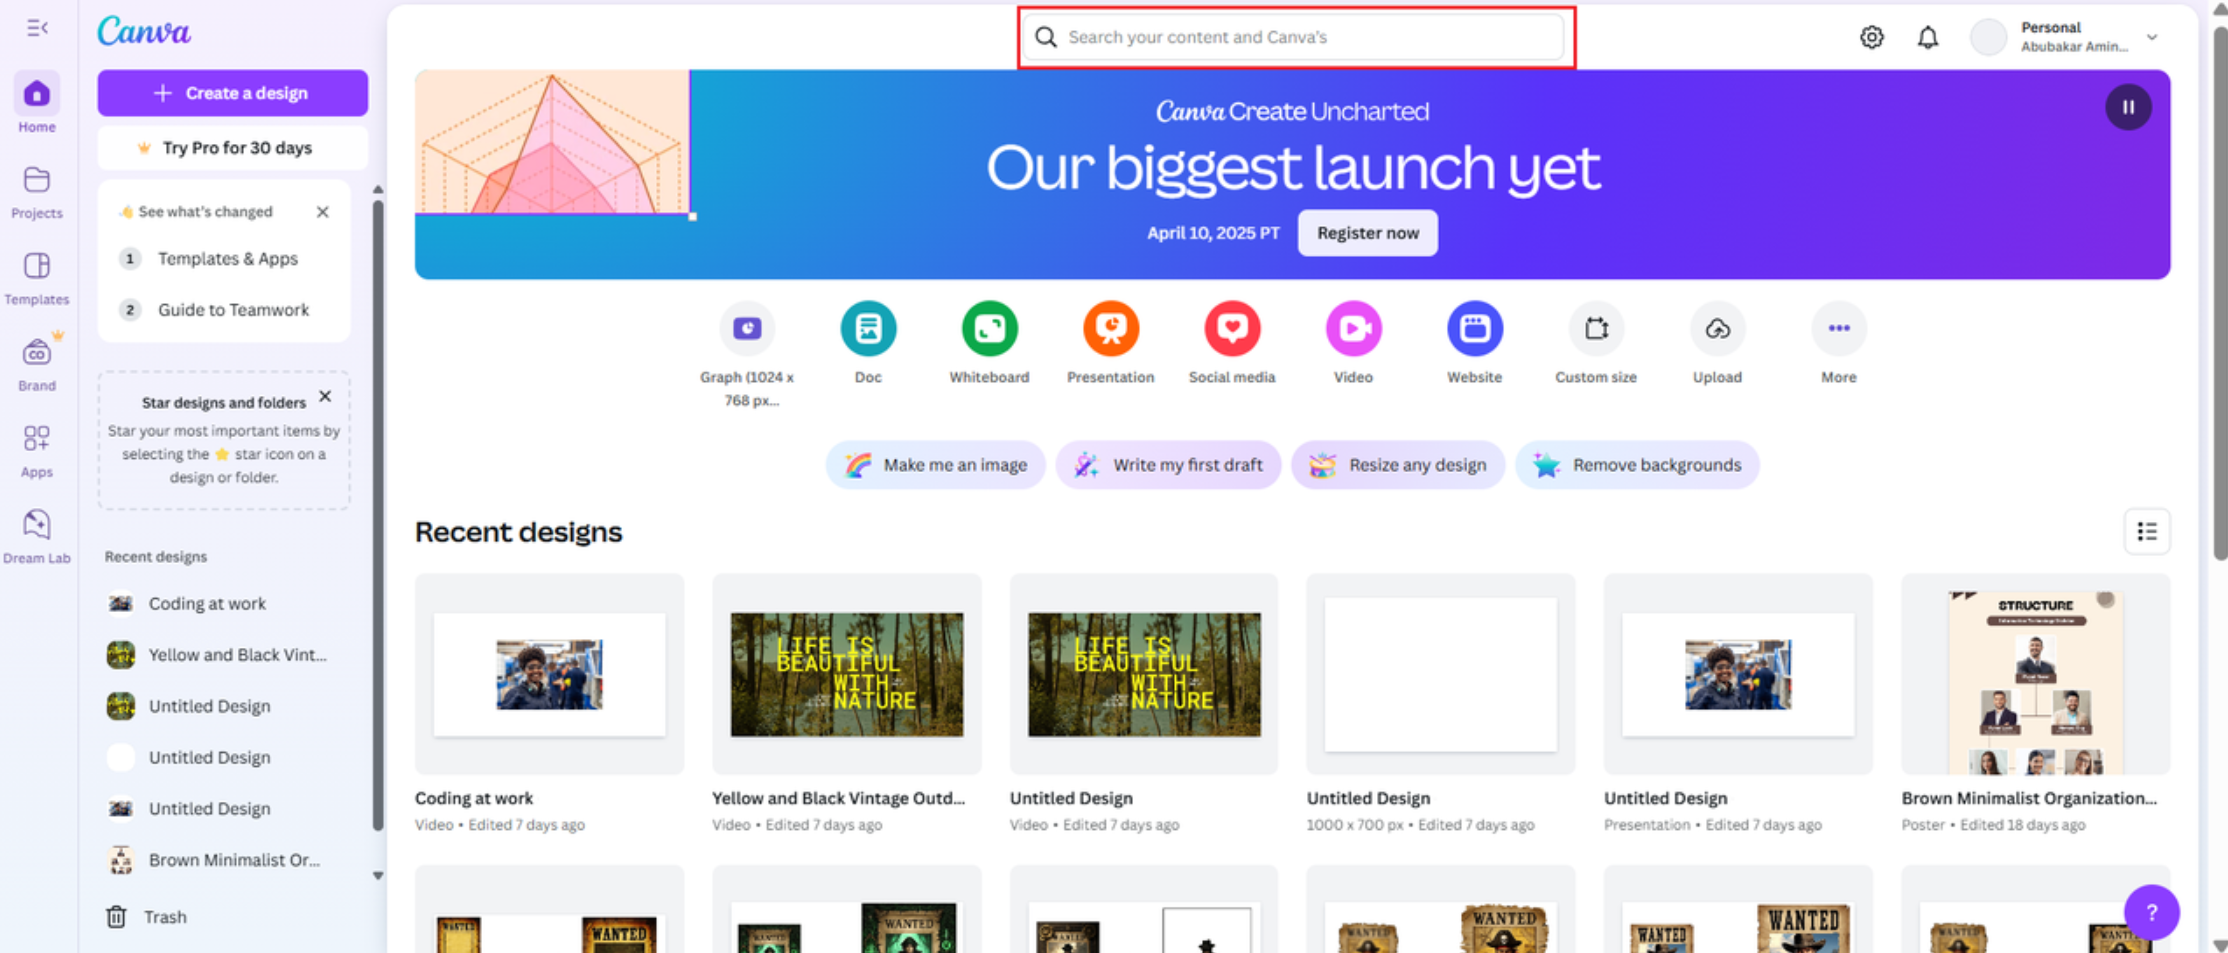Open the Coding at work video thumbnail

click(x=549, y=674)
